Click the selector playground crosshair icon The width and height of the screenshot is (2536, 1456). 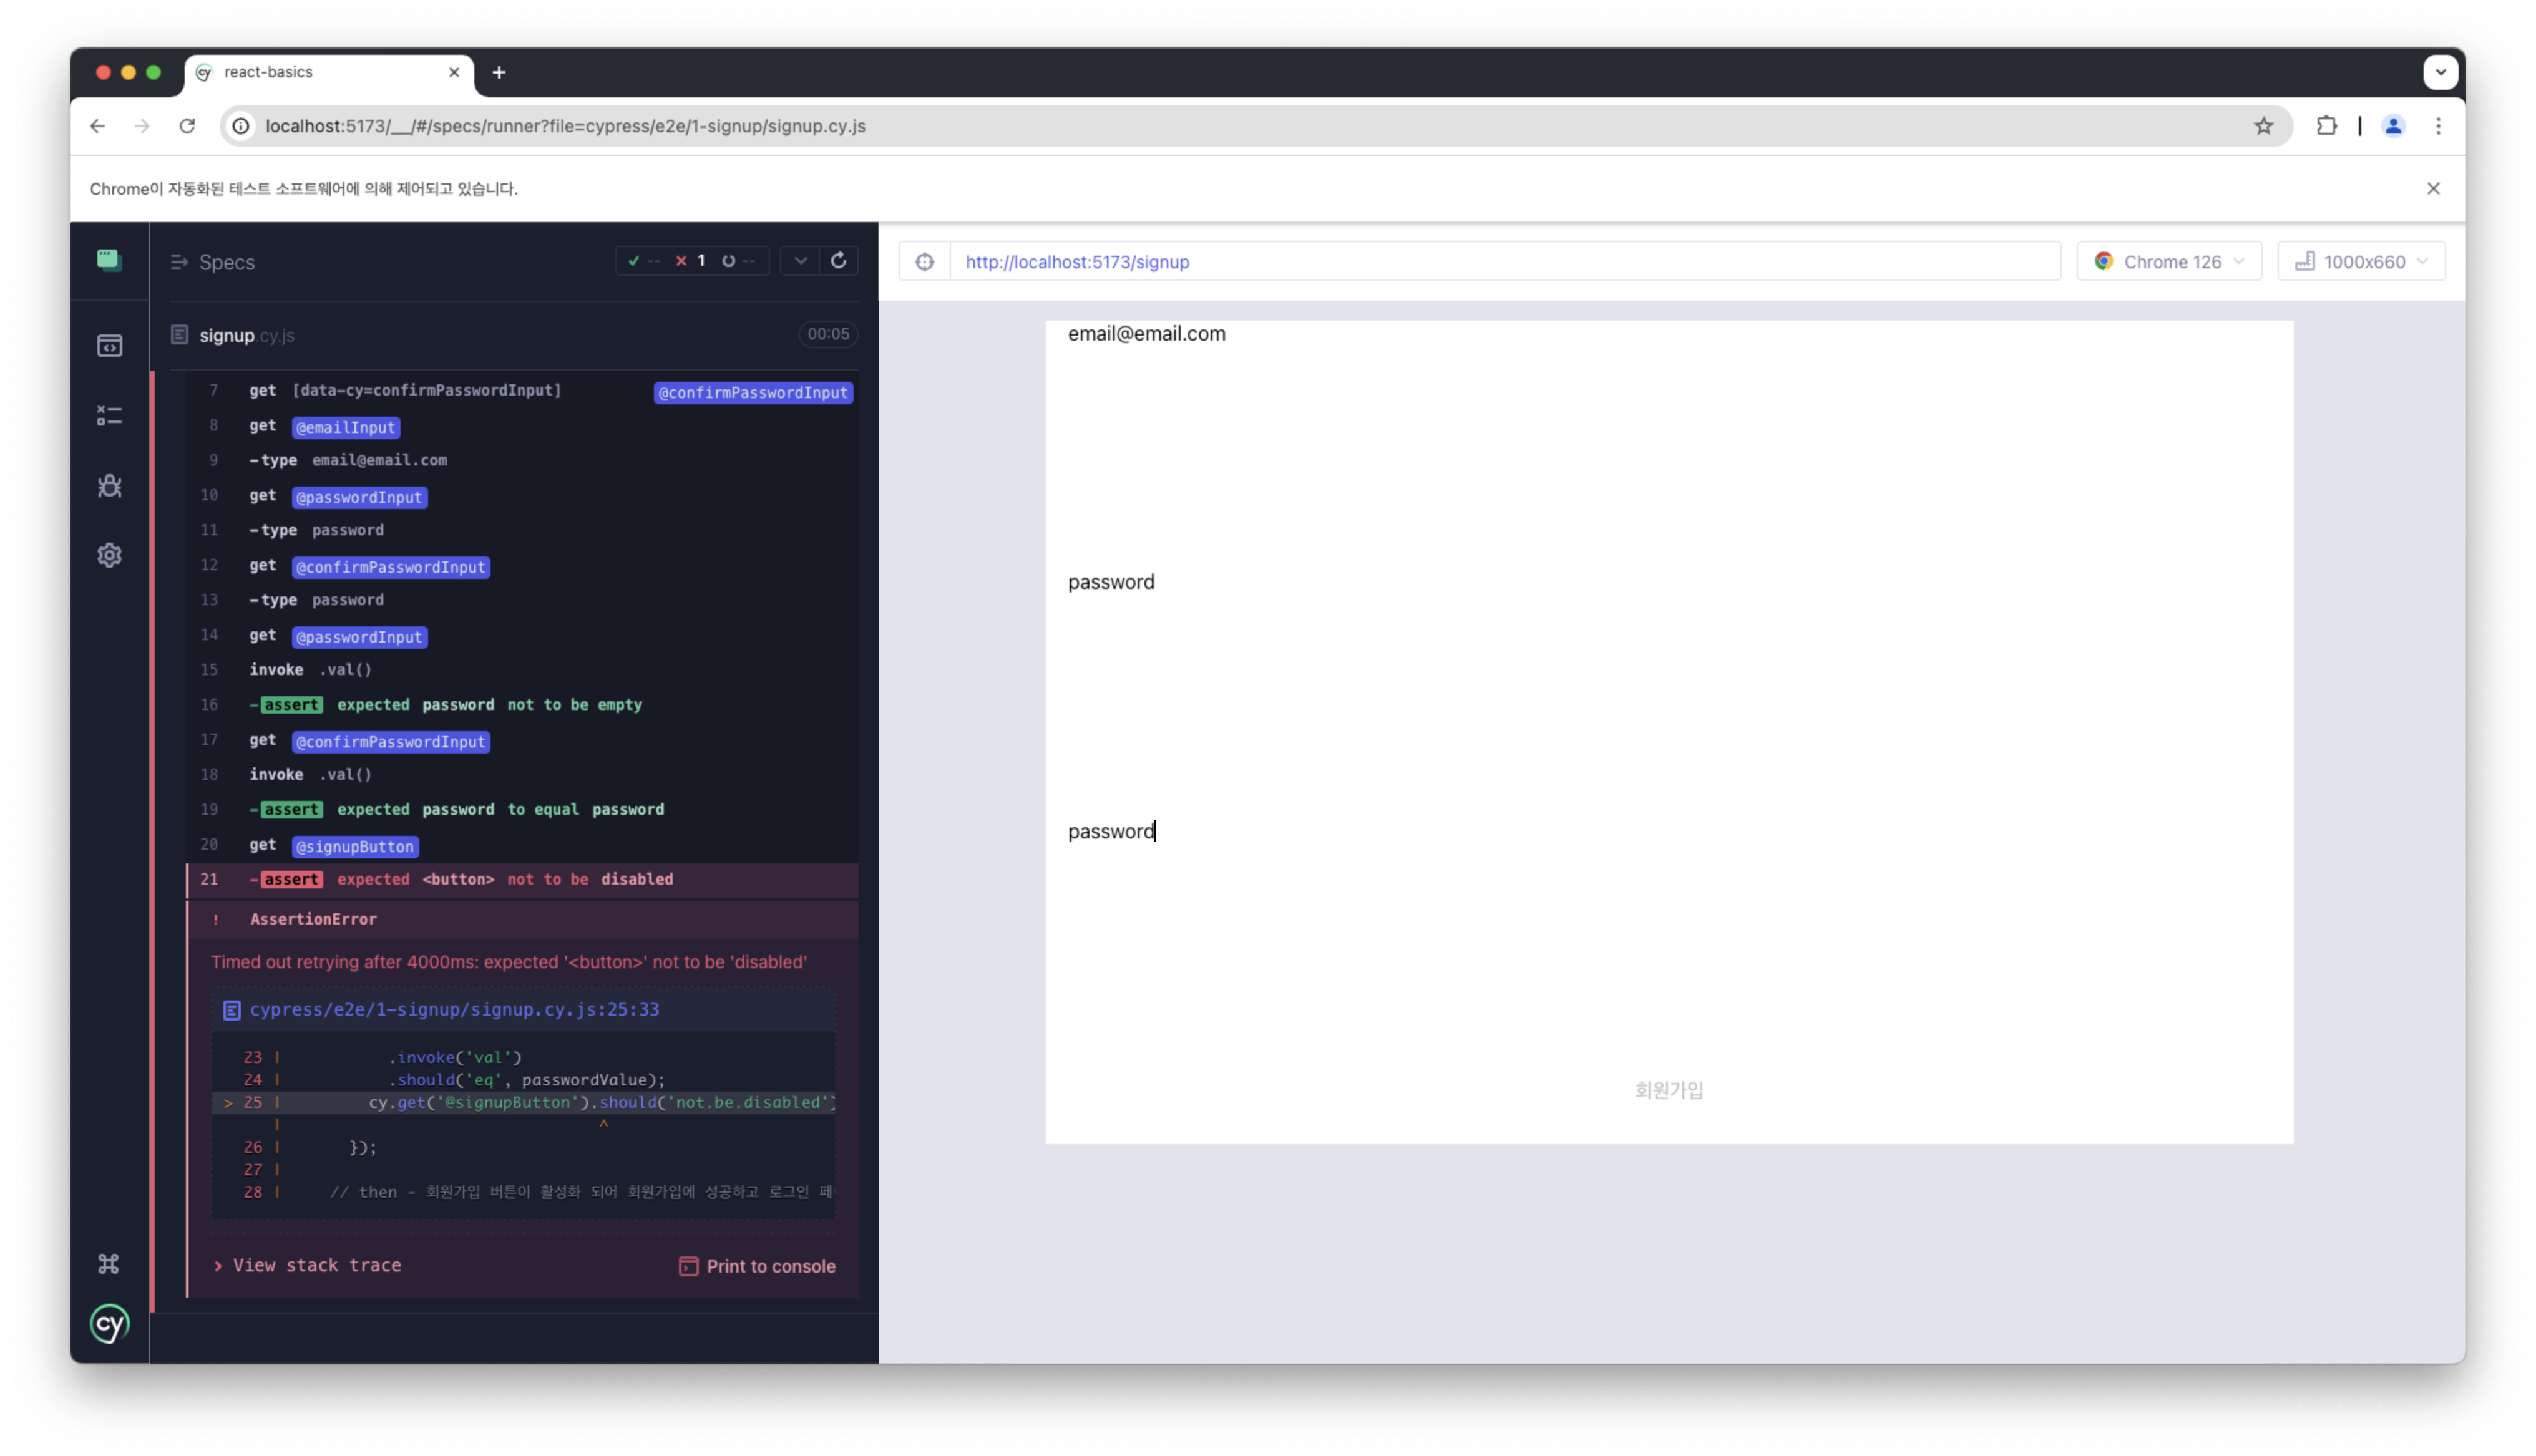pos(925,262)
